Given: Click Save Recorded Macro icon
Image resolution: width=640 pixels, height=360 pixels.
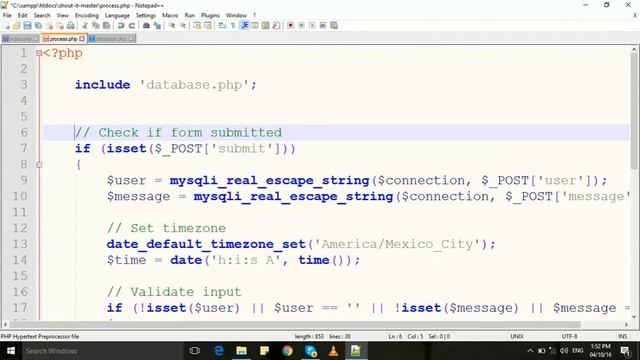Looking at the screenshot, I should coord(334,25).
